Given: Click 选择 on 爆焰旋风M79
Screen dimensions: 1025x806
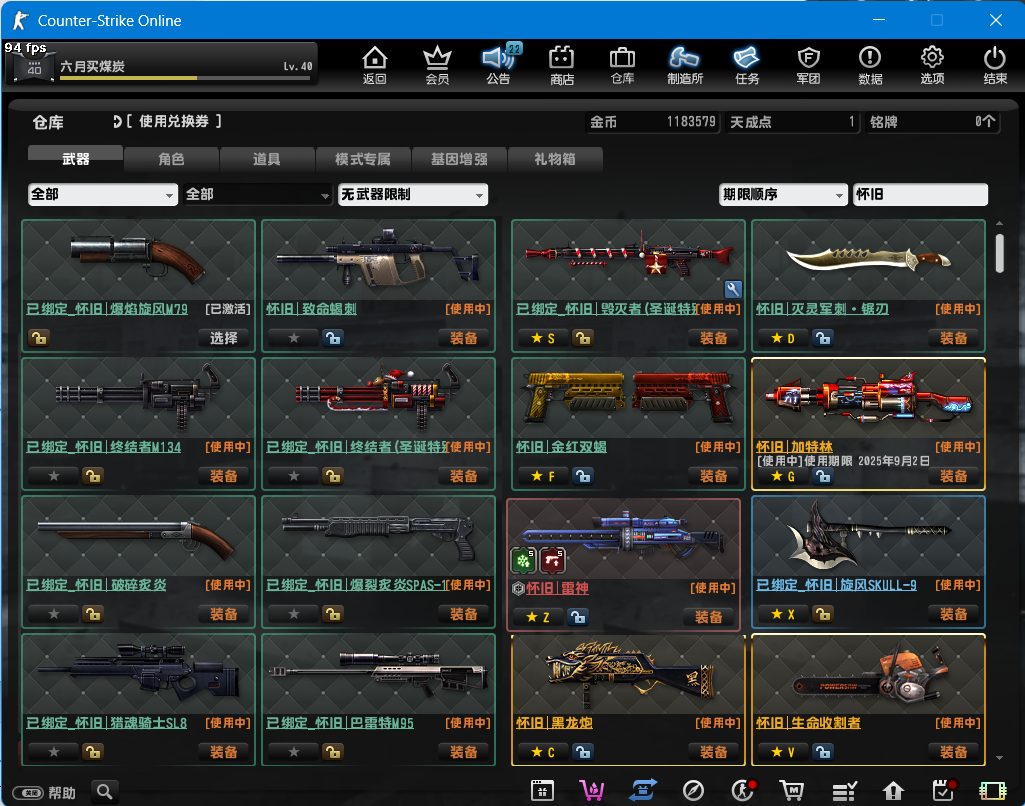Looking at the screenshot, I should (x=224, y=338).
